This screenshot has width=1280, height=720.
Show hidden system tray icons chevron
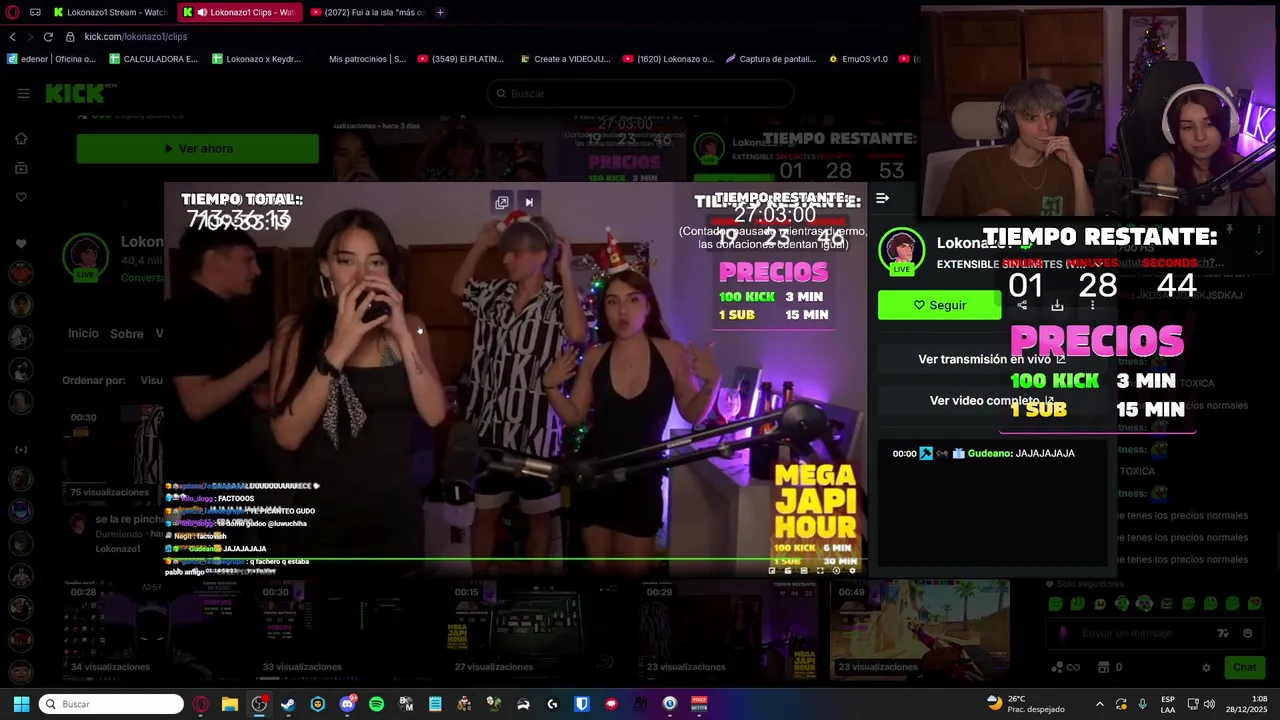(1099, 704)
